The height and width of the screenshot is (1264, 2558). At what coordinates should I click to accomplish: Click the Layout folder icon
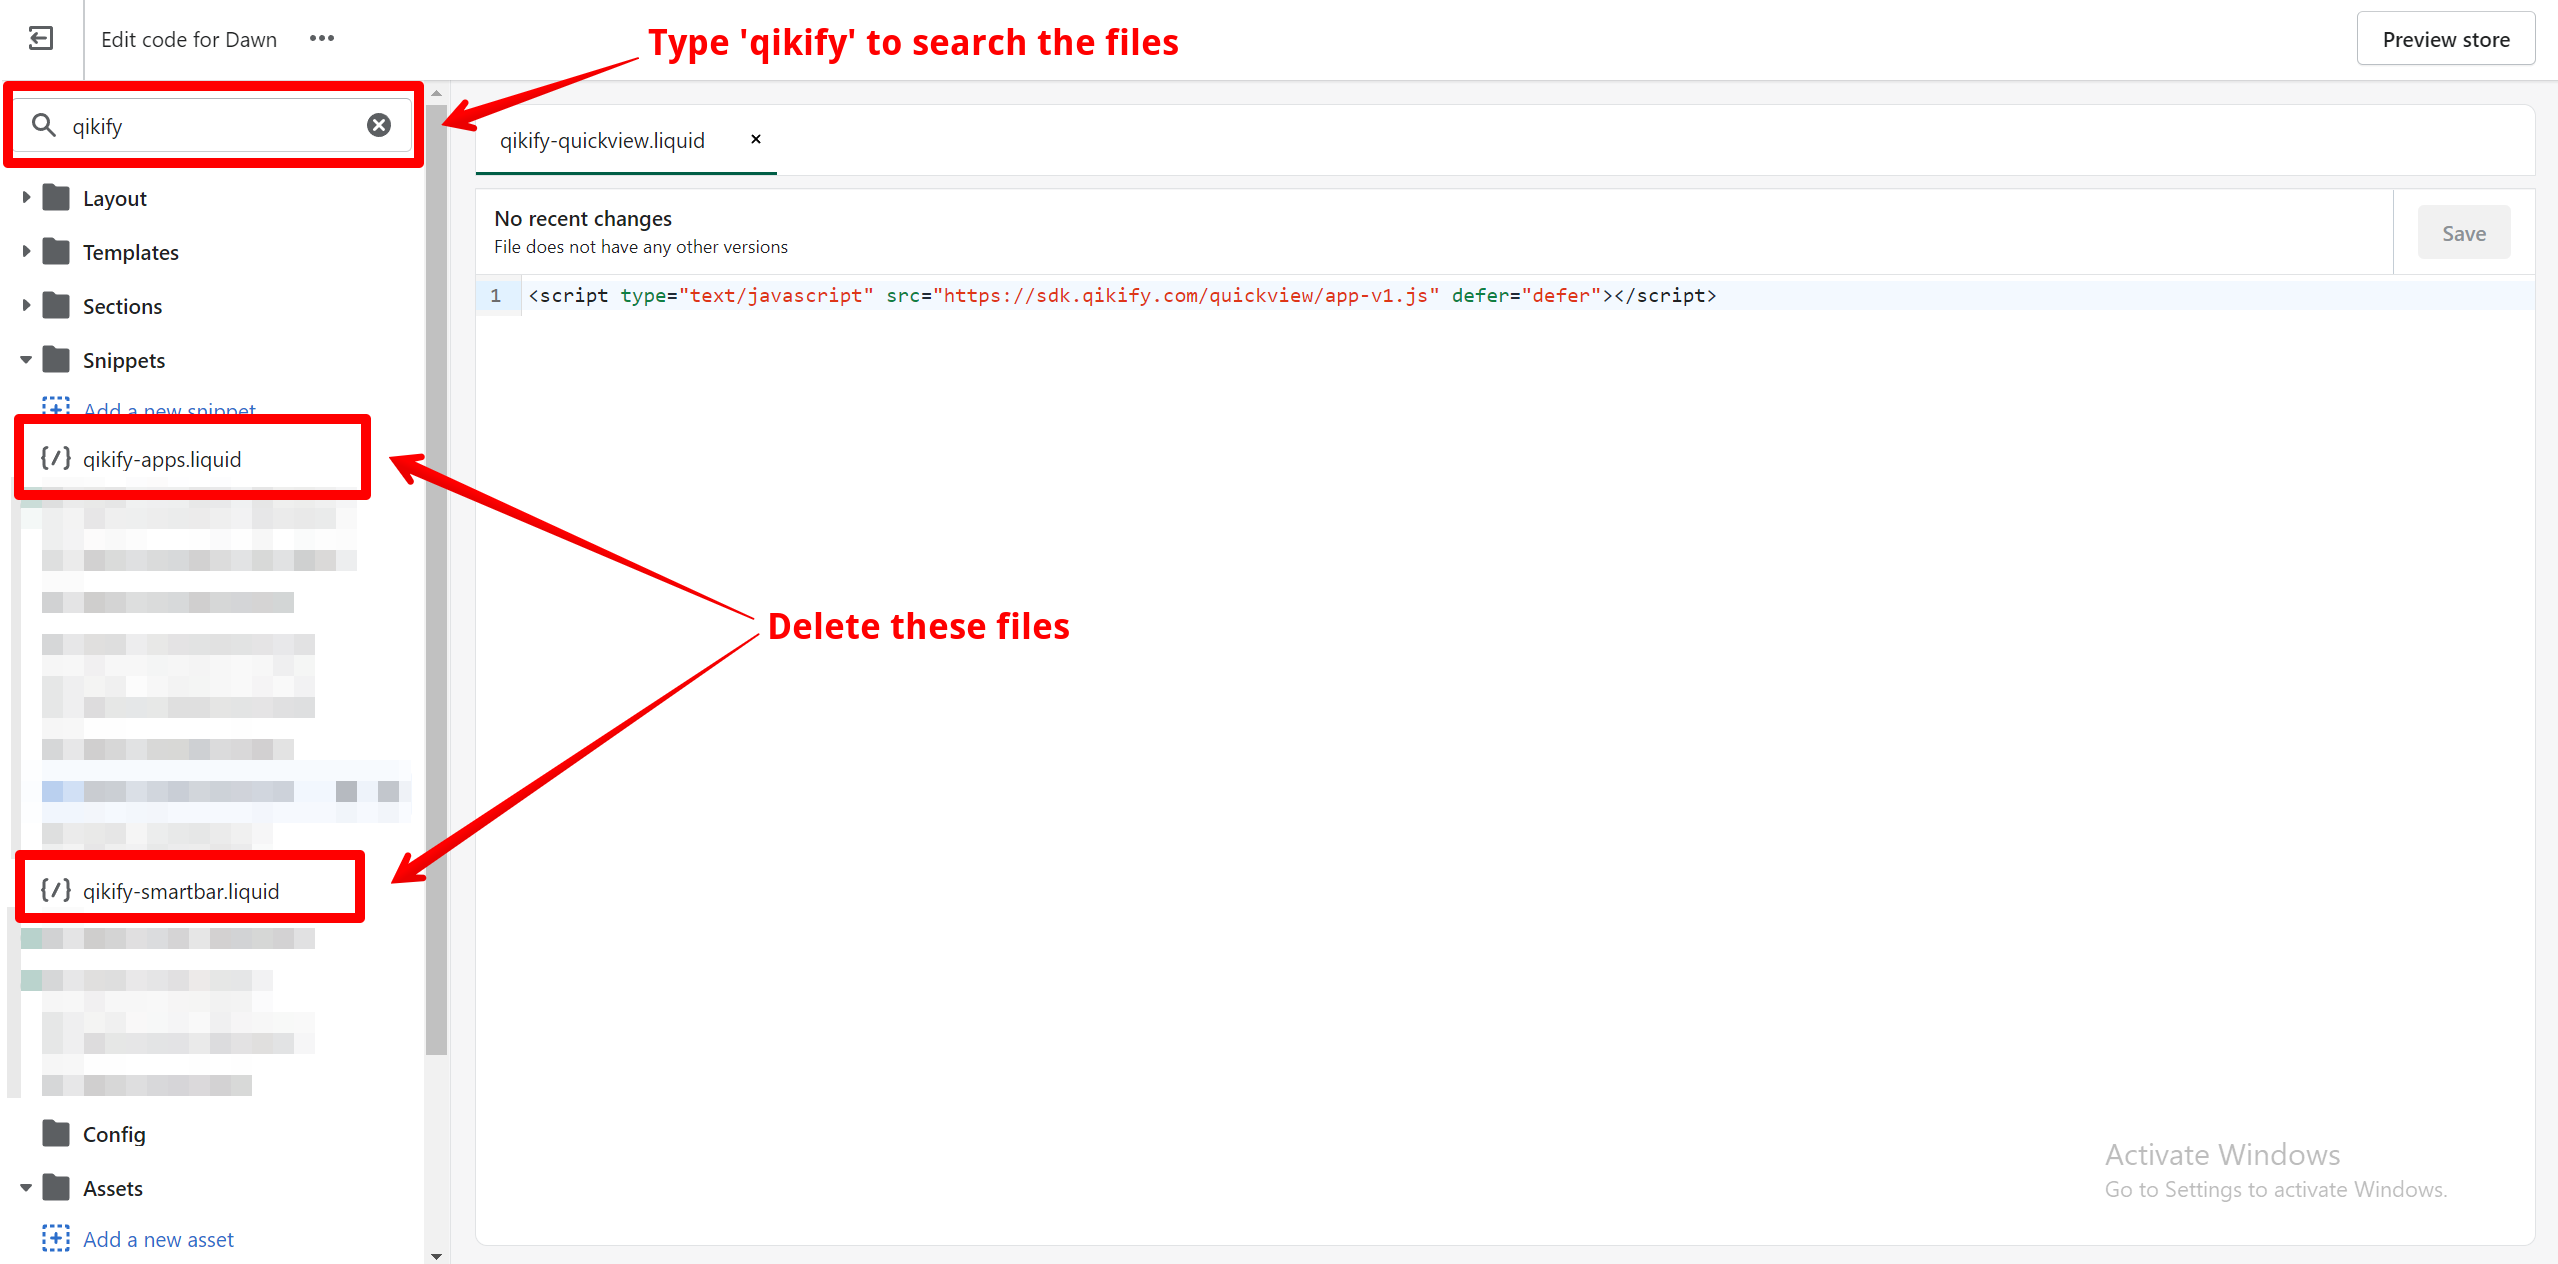point(56,198)
